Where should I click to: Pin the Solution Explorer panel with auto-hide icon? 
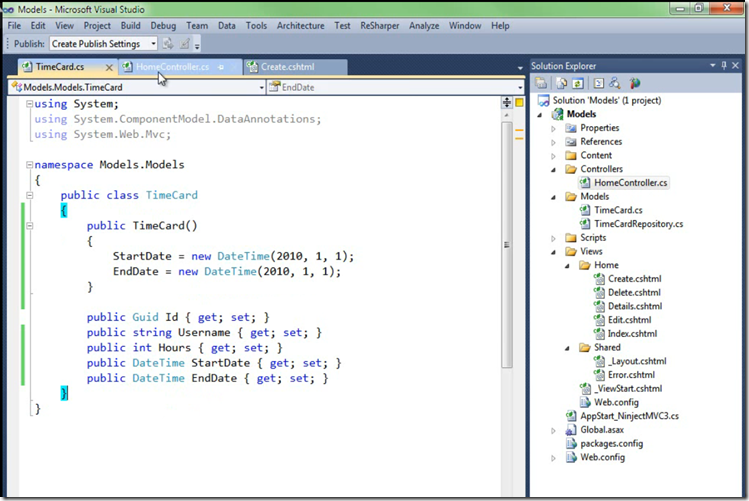click(724, 65)
